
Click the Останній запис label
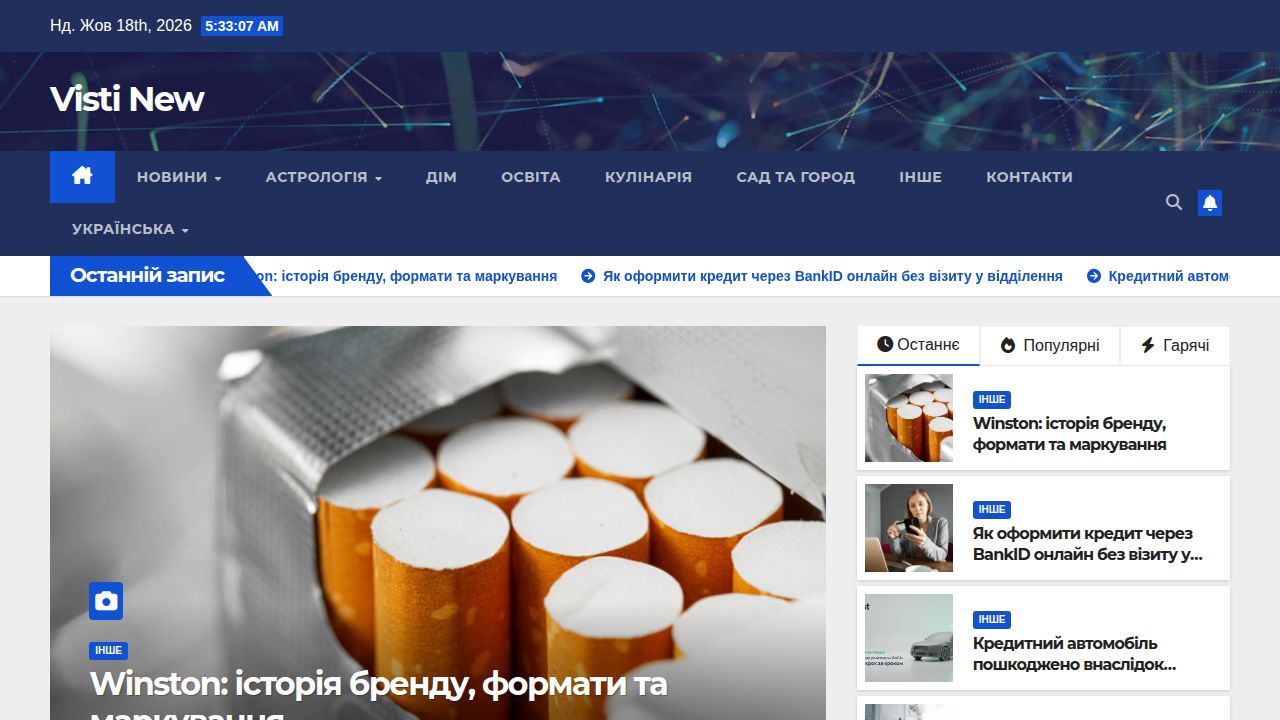(148, 275)
